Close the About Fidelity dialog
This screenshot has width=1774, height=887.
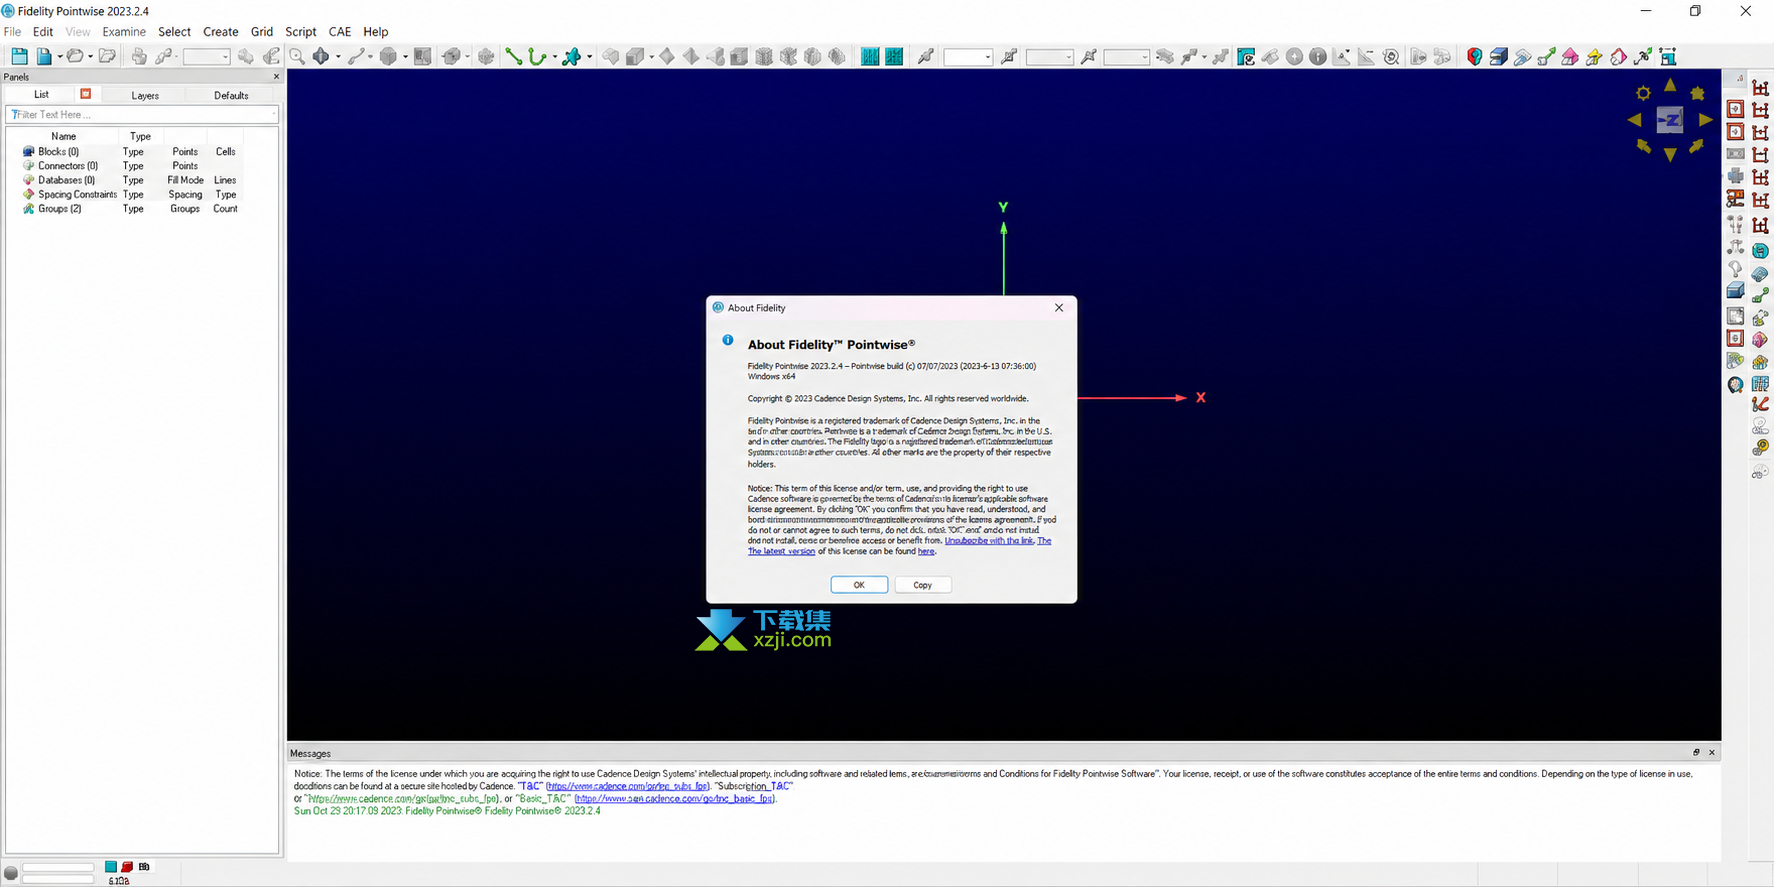[1059, 308]
